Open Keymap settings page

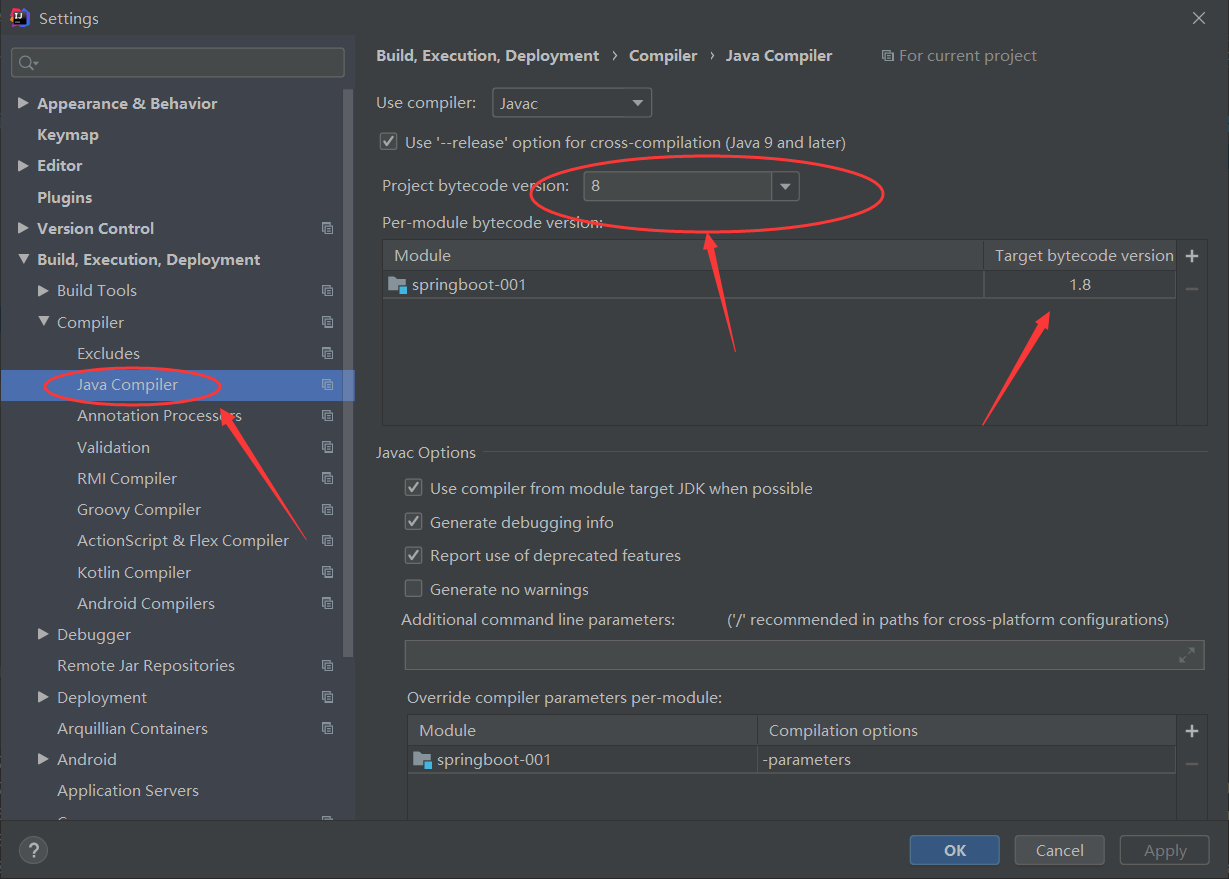click(68, 134)
